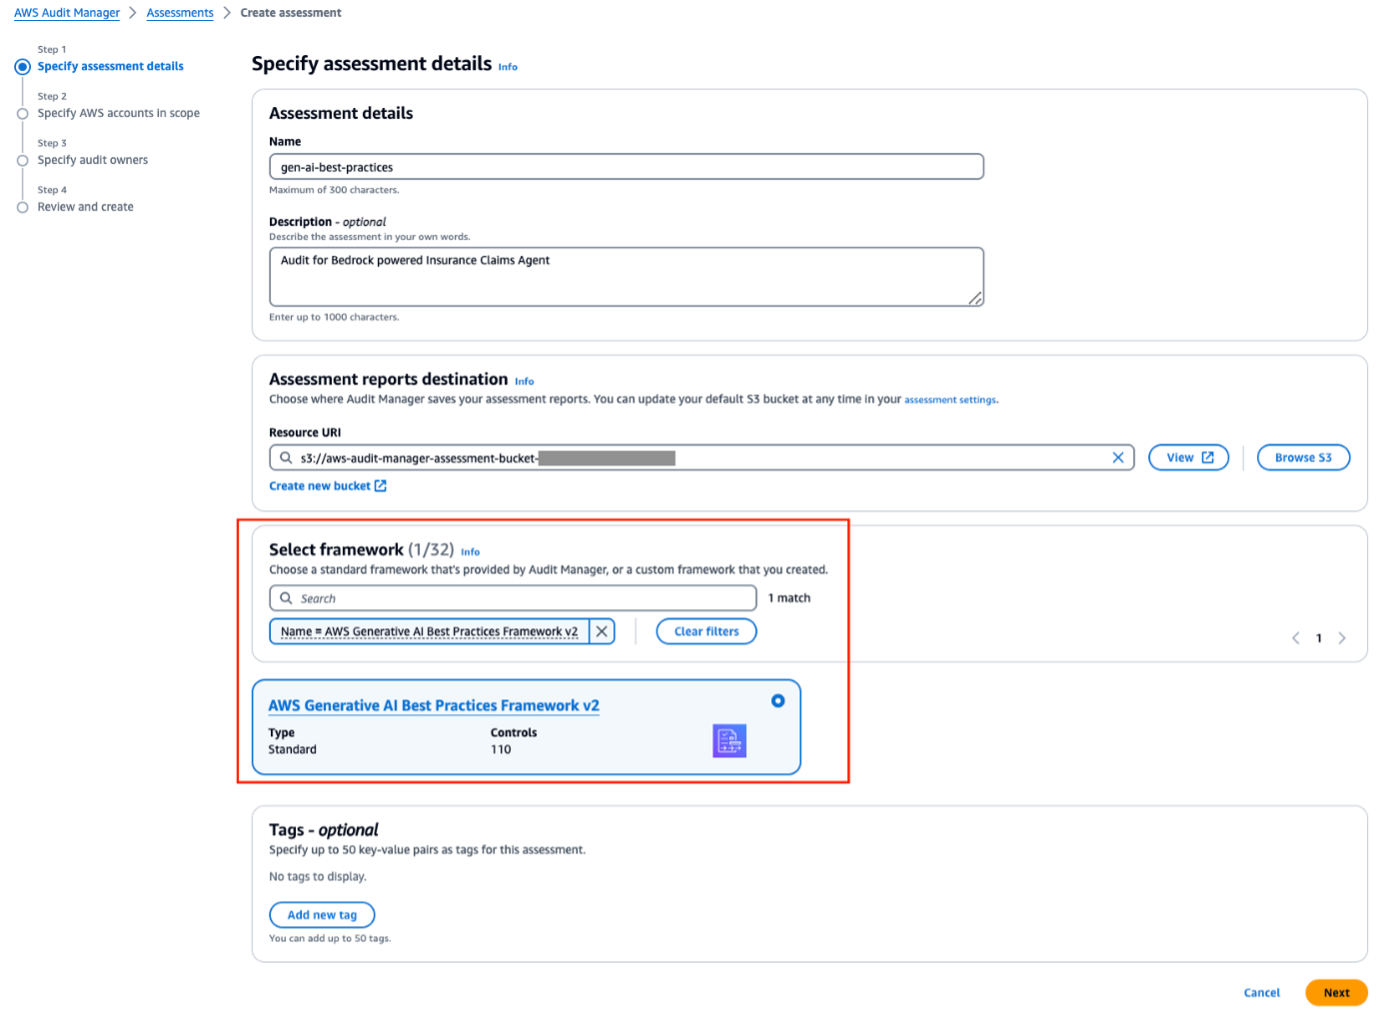Click the previous page chevron in framework pagination
Image resolution: width=1384 pixels, height=1023 pixels.
1295,637
